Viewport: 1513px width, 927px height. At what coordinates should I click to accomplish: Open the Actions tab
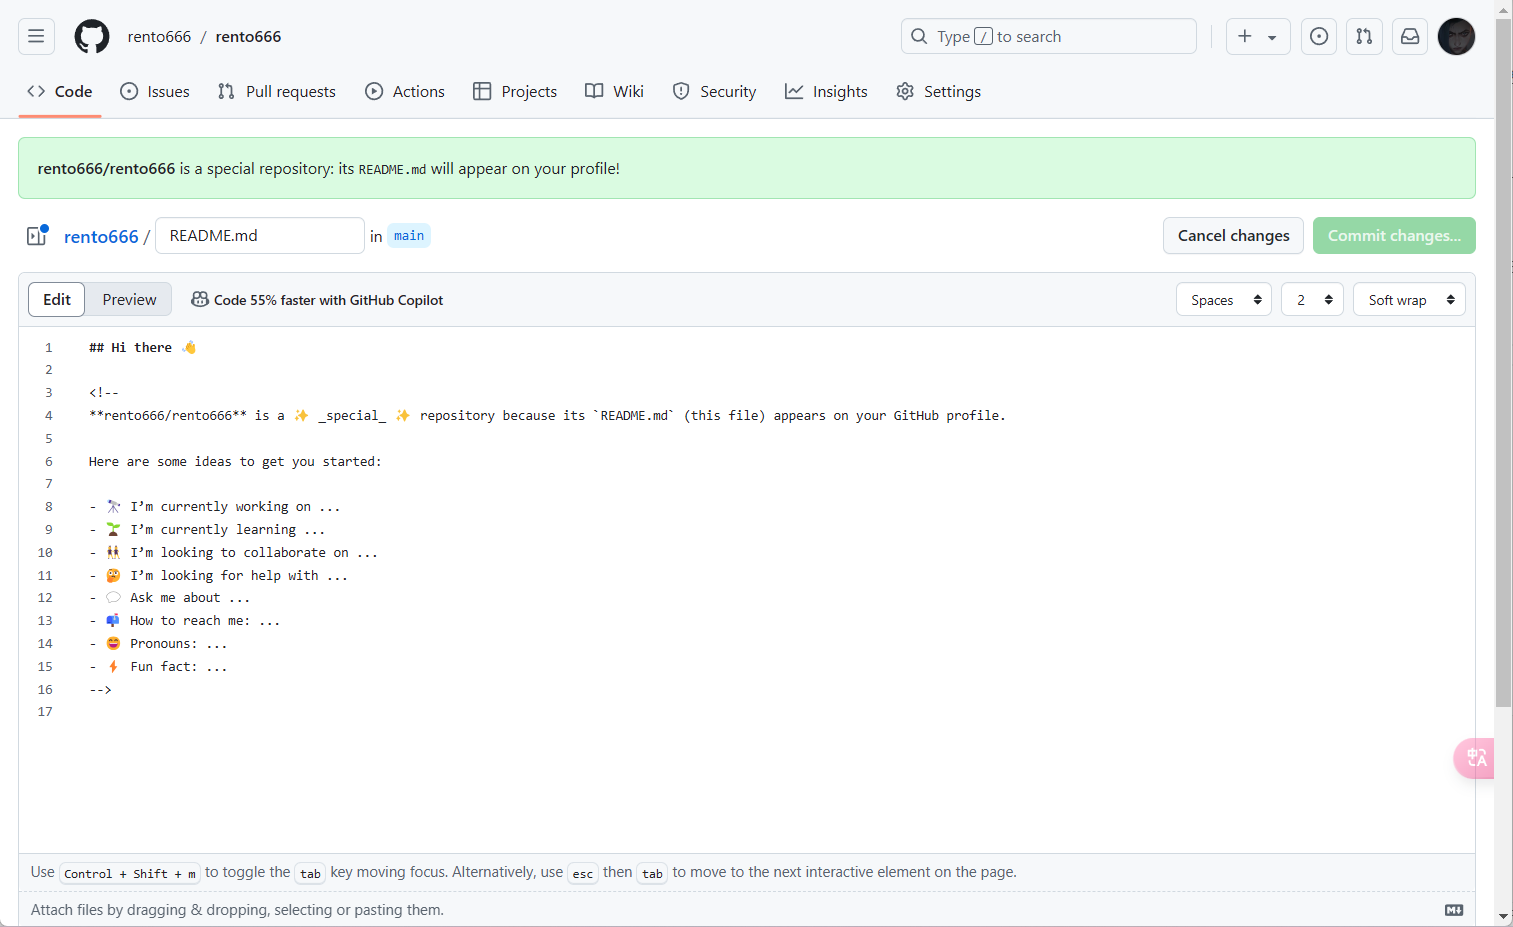coord(405,91)
